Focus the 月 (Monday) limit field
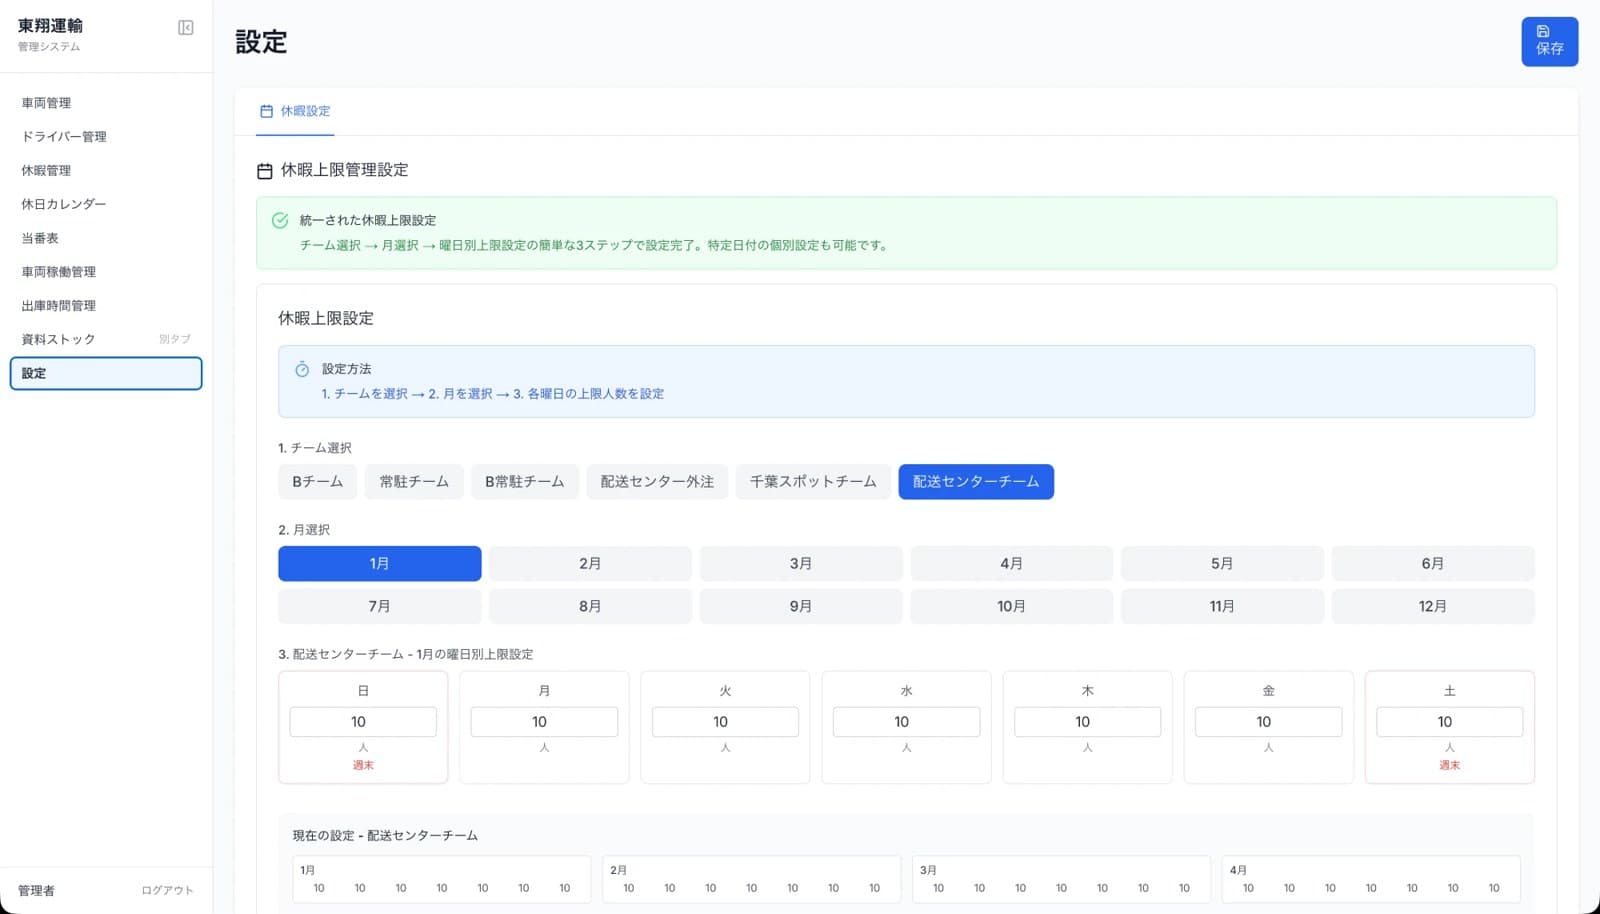Image resolution: width=1600 pixels, height=914 pixels. point(544,722)
